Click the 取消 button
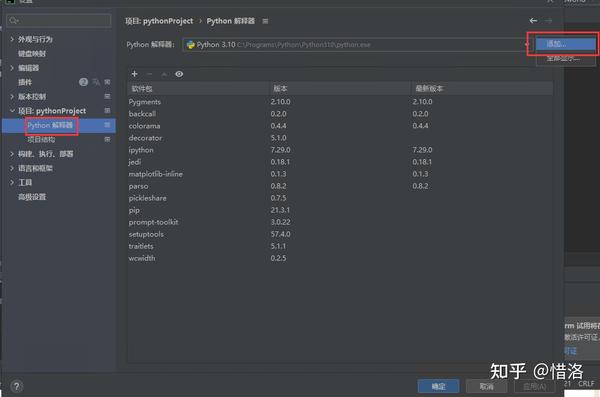 point(486,386)
